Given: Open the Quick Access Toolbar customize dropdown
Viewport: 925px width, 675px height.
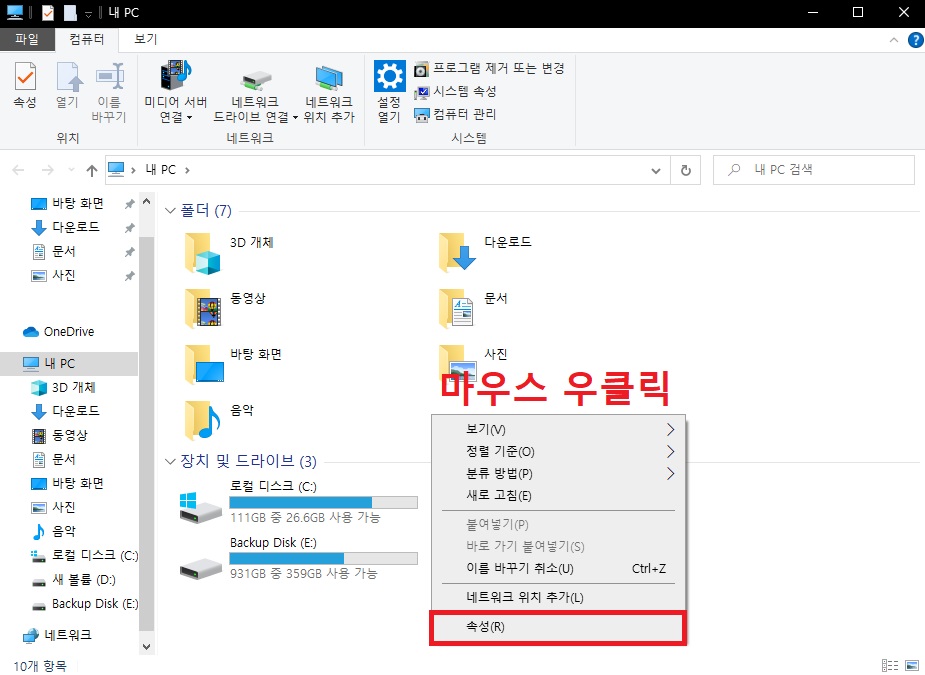Looking at the screenshot, I should [x=88, y=13].
